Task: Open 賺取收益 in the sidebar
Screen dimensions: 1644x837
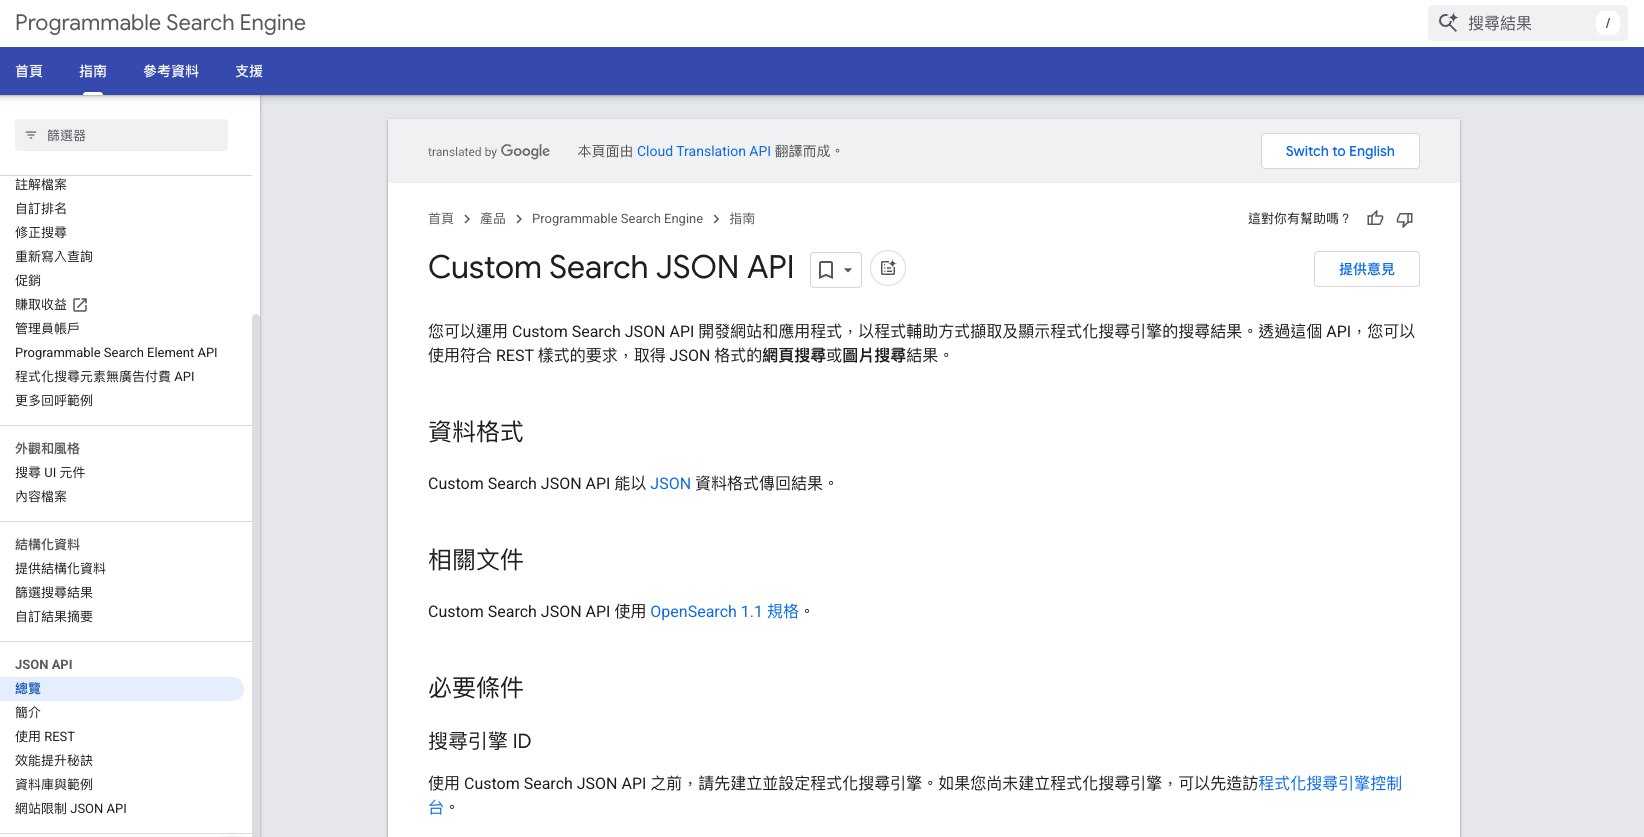Action: (x=41, y=305)
